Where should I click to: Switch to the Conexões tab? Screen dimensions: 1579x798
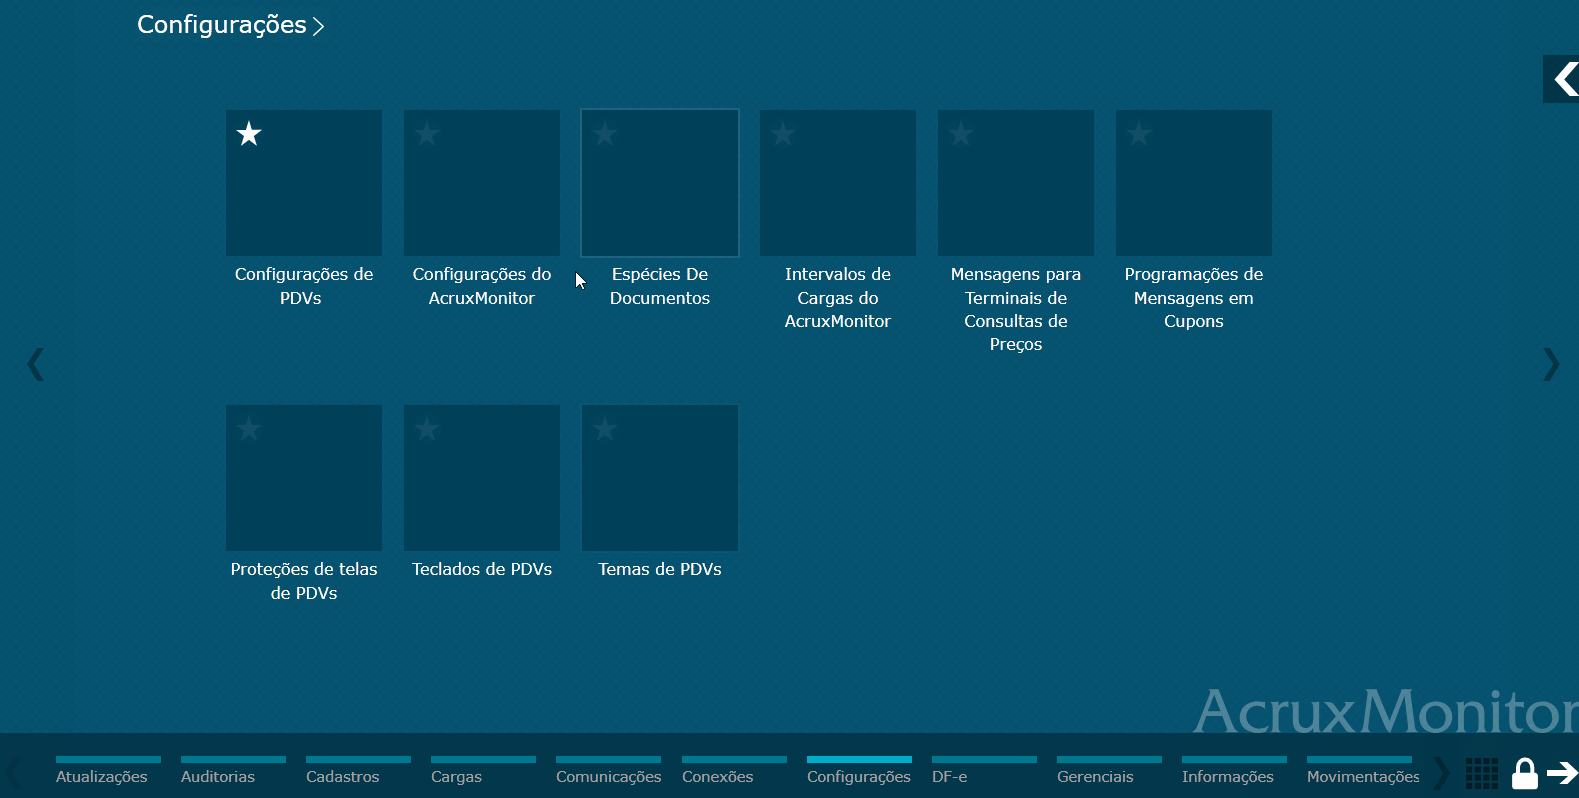coord(734,771)
